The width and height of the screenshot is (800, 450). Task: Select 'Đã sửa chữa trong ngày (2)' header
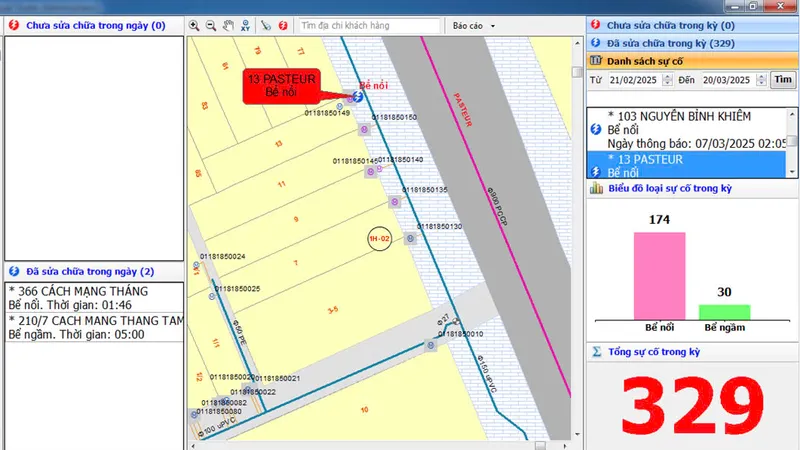[x=94, y=271]
